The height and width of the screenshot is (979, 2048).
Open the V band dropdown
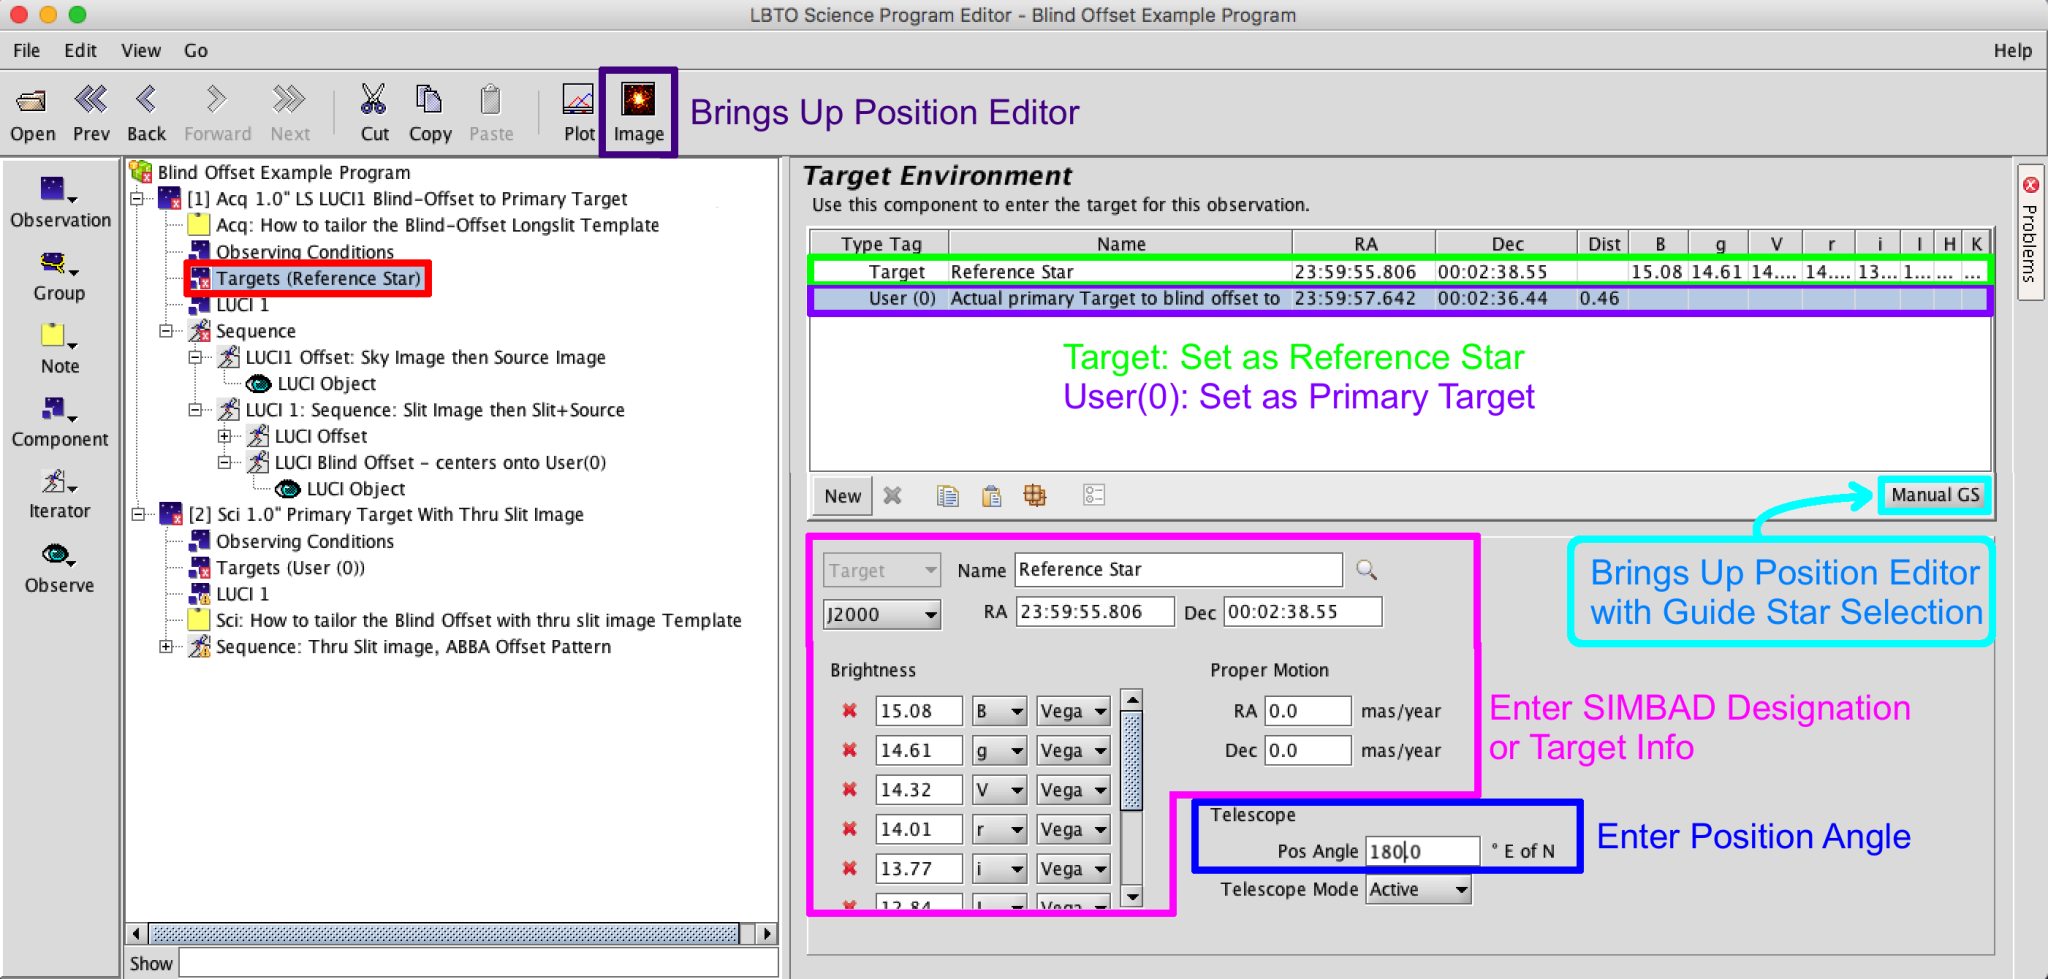pos(1000,790)
